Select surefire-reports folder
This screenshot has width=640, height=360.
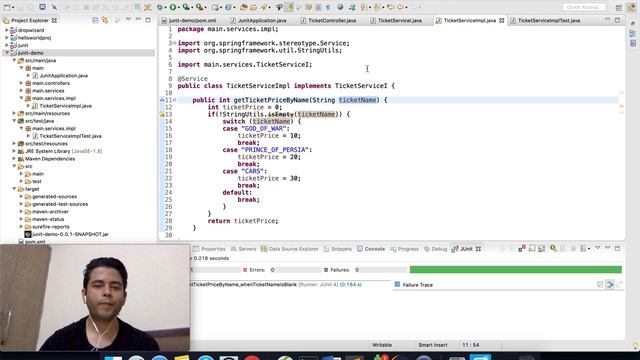click(x=47, y=227)
